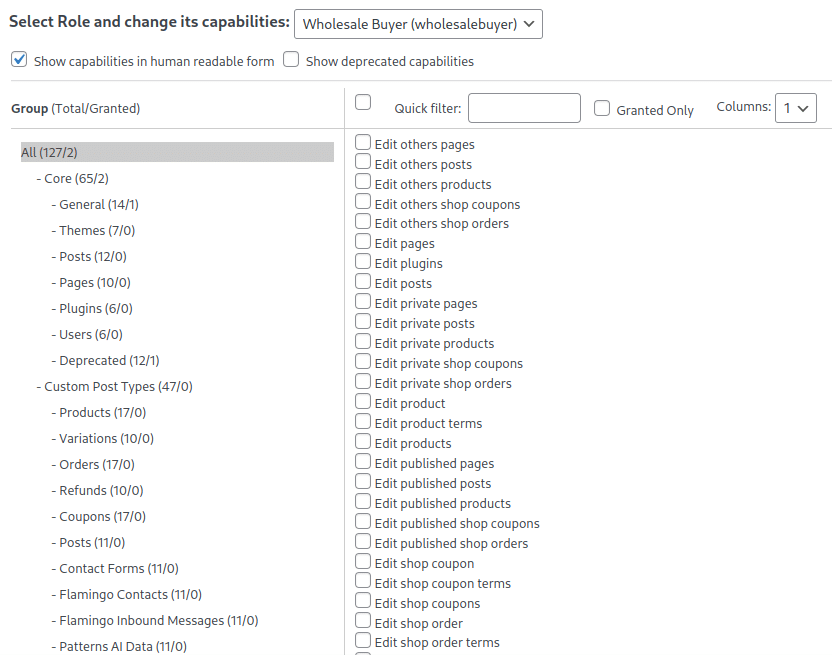832x655 pixels.
Task: Tick the select-all capabilities checkbox
Action: point(363,102)
